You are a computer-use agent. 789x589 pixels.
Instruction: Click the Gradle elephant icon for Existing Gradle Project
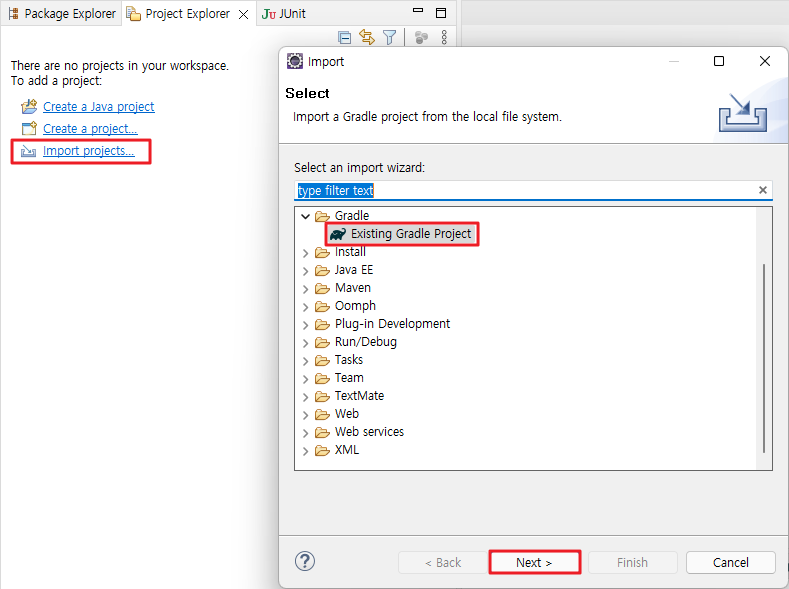338,234
